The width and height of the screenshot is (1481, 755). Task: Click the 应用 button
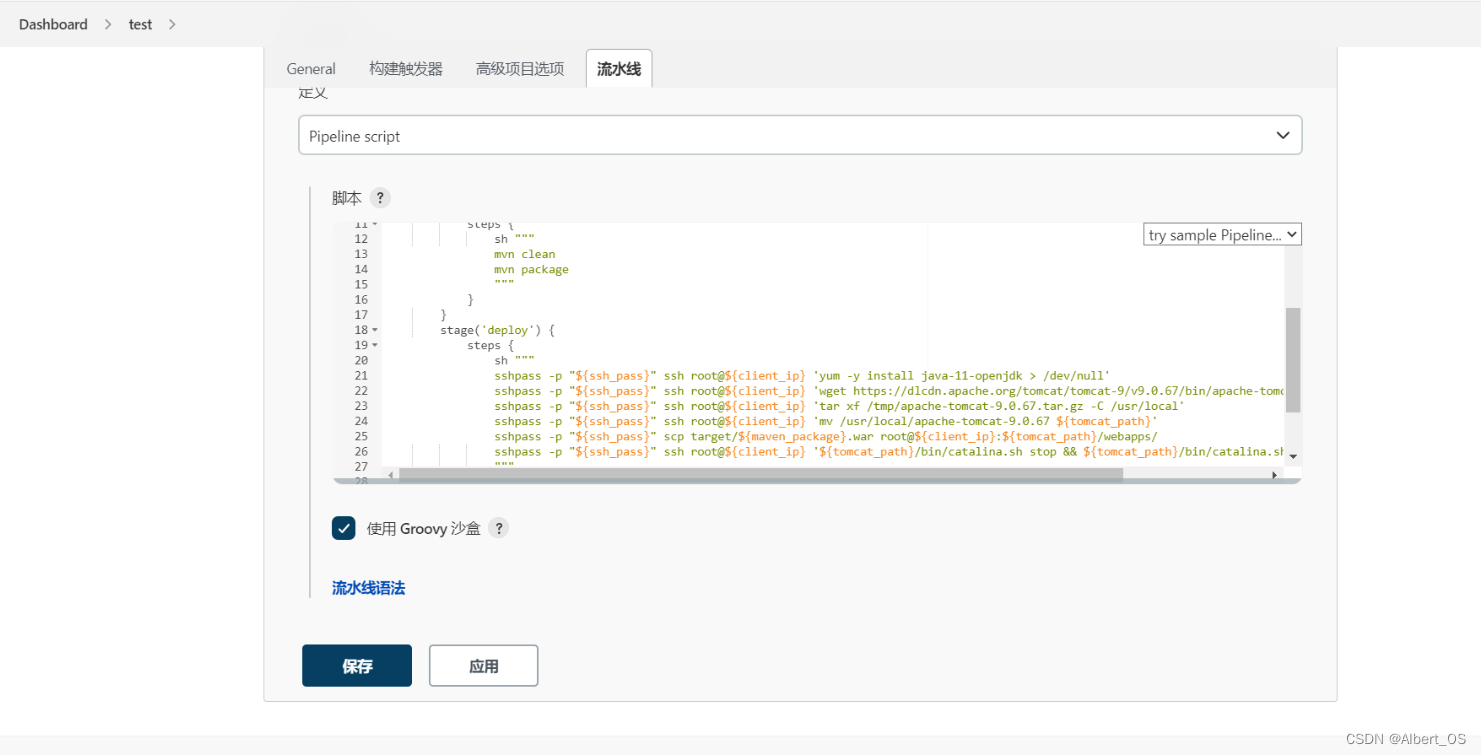click(484, 666)
